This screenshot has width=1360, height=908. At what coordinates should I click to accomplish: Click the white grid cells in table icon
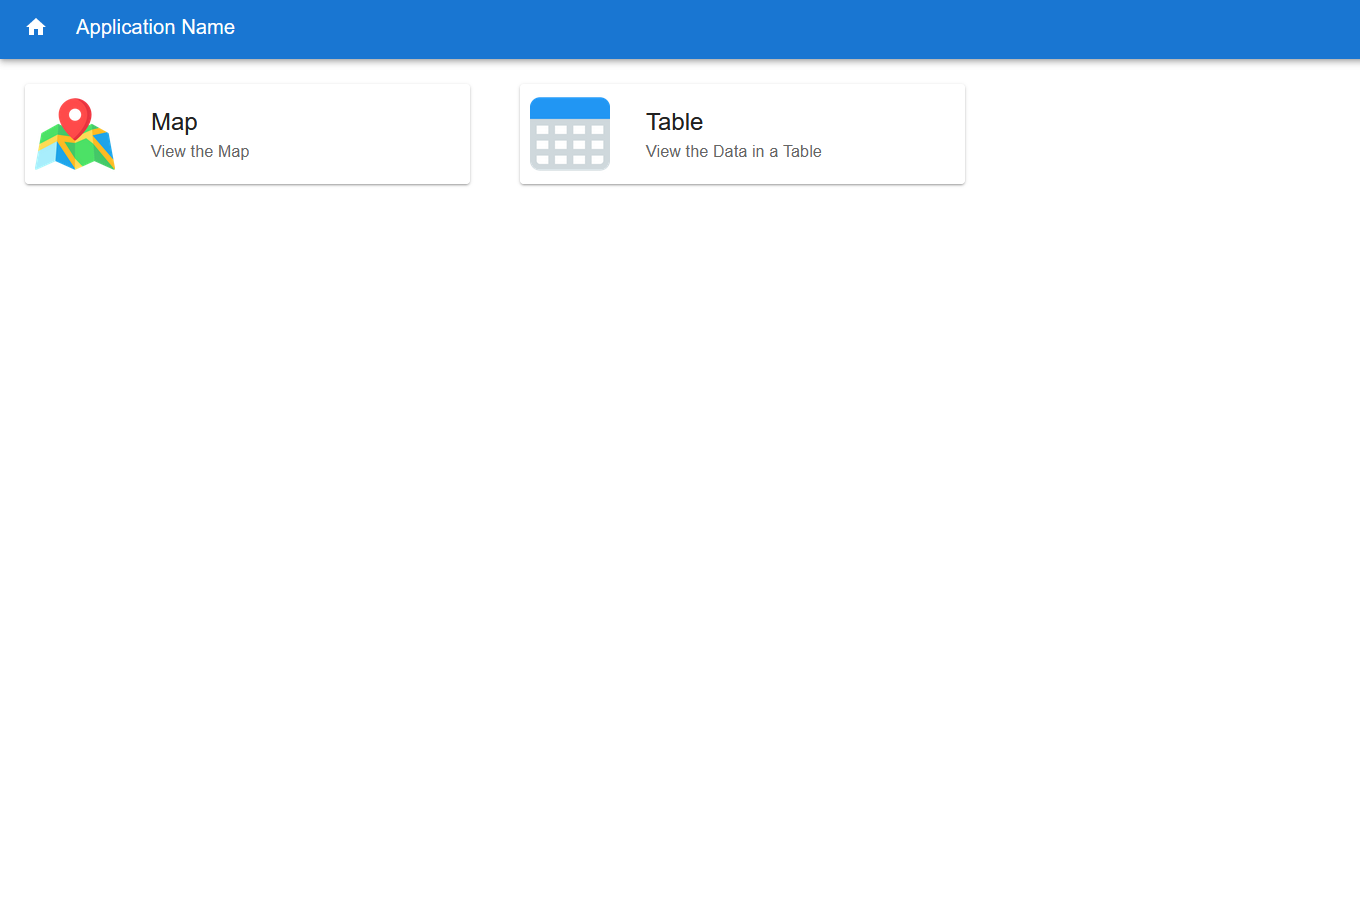pos(570,145)
